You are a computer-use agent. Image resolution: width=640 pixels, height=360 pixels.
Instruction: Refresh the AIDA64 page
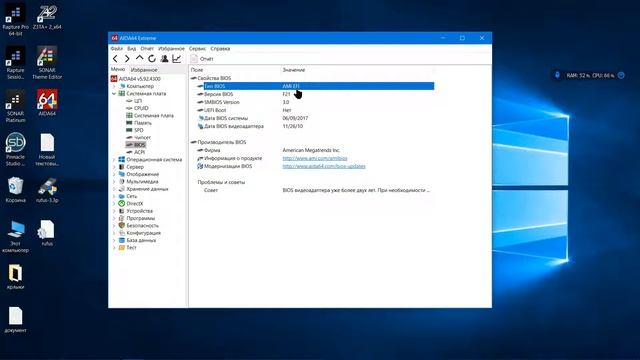[x=152, y=59]
